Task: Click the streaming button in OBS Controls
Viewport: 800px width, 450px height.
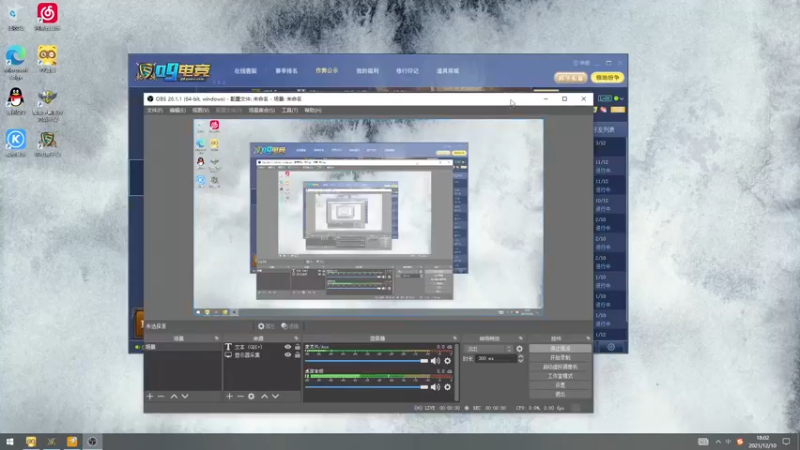Action: 560,348
